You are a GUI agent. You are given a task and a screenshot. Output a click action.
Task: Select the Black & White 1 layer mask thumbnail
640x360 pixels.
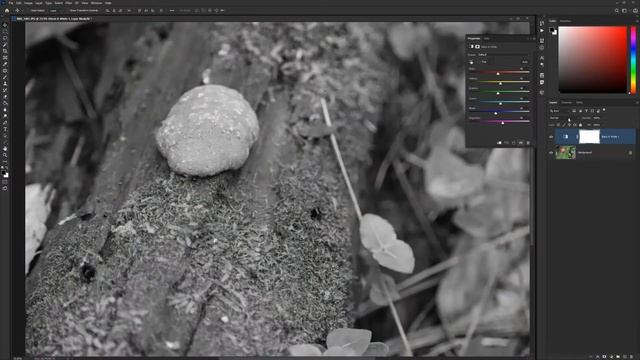point(589,137)
